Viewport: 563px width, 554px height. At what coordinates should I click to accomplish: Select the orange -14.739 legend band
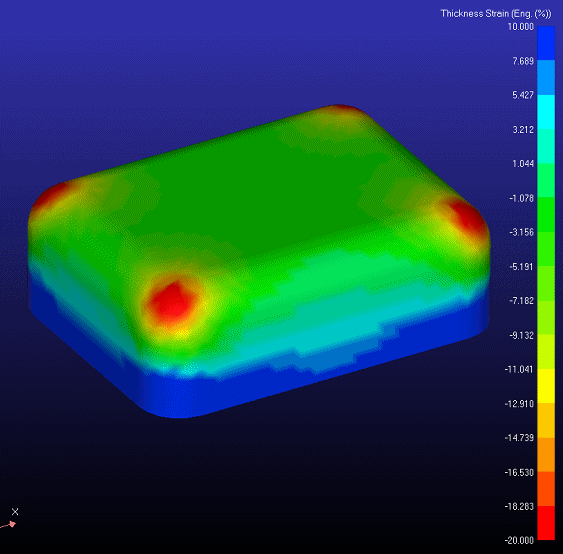coord(546,455)
